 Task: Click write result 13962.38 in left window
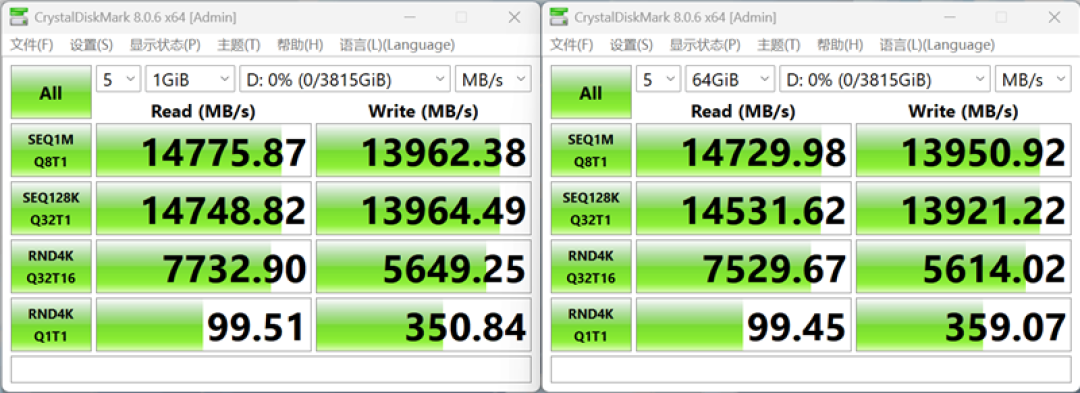pos(424,150)
